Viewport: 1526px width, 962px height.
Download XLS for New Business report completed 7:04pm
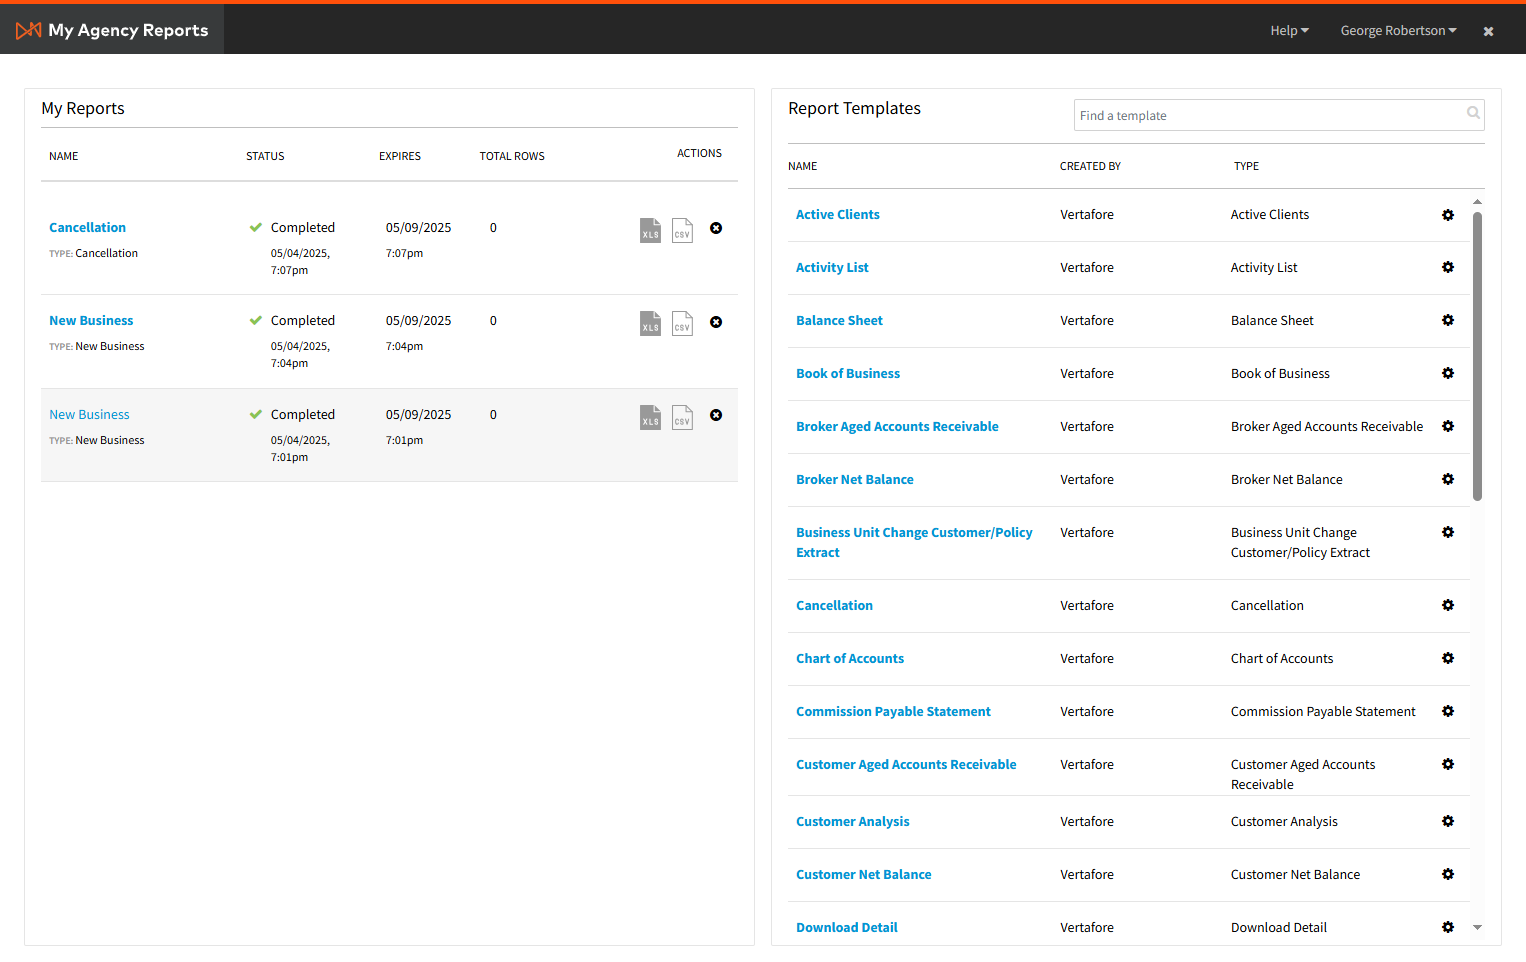click(650, 323)
